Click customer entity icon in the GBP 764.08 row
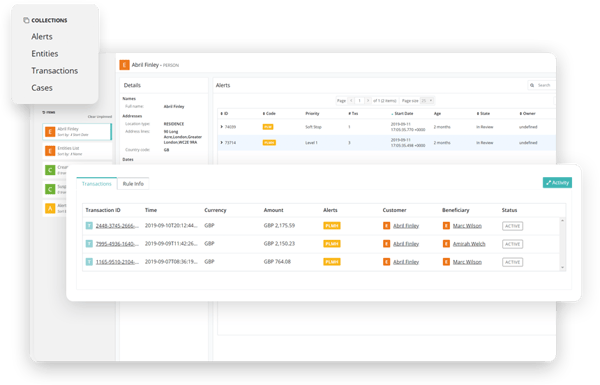The height and width of the screenshot is (385, 600). pyautogui.click(x=386, y=262)
